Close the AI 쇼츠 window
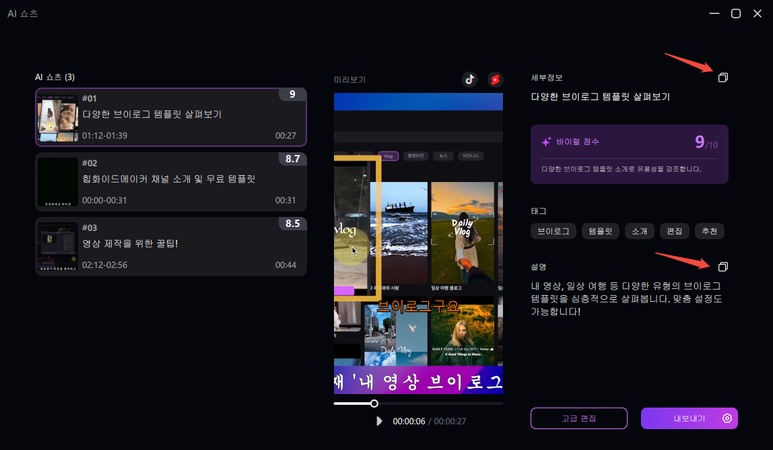 (x=757, y=13)
